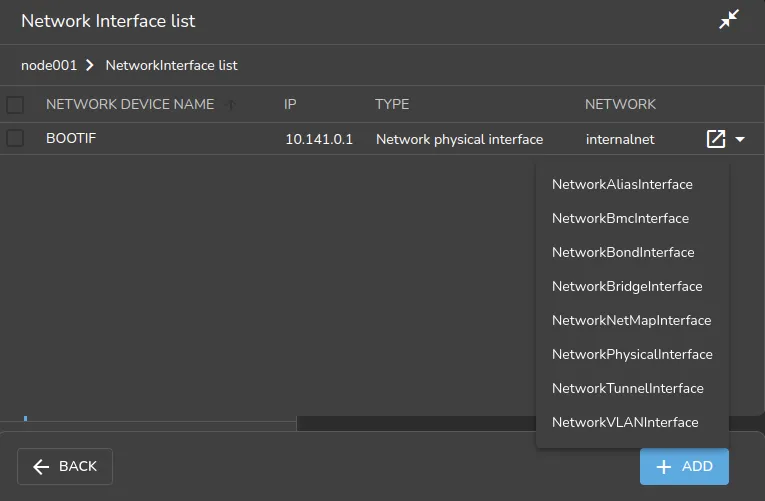The width and height of the screenshot is (765, 501).
Task: Check the BOOTIF row checkbox
Action: [15, 138]
